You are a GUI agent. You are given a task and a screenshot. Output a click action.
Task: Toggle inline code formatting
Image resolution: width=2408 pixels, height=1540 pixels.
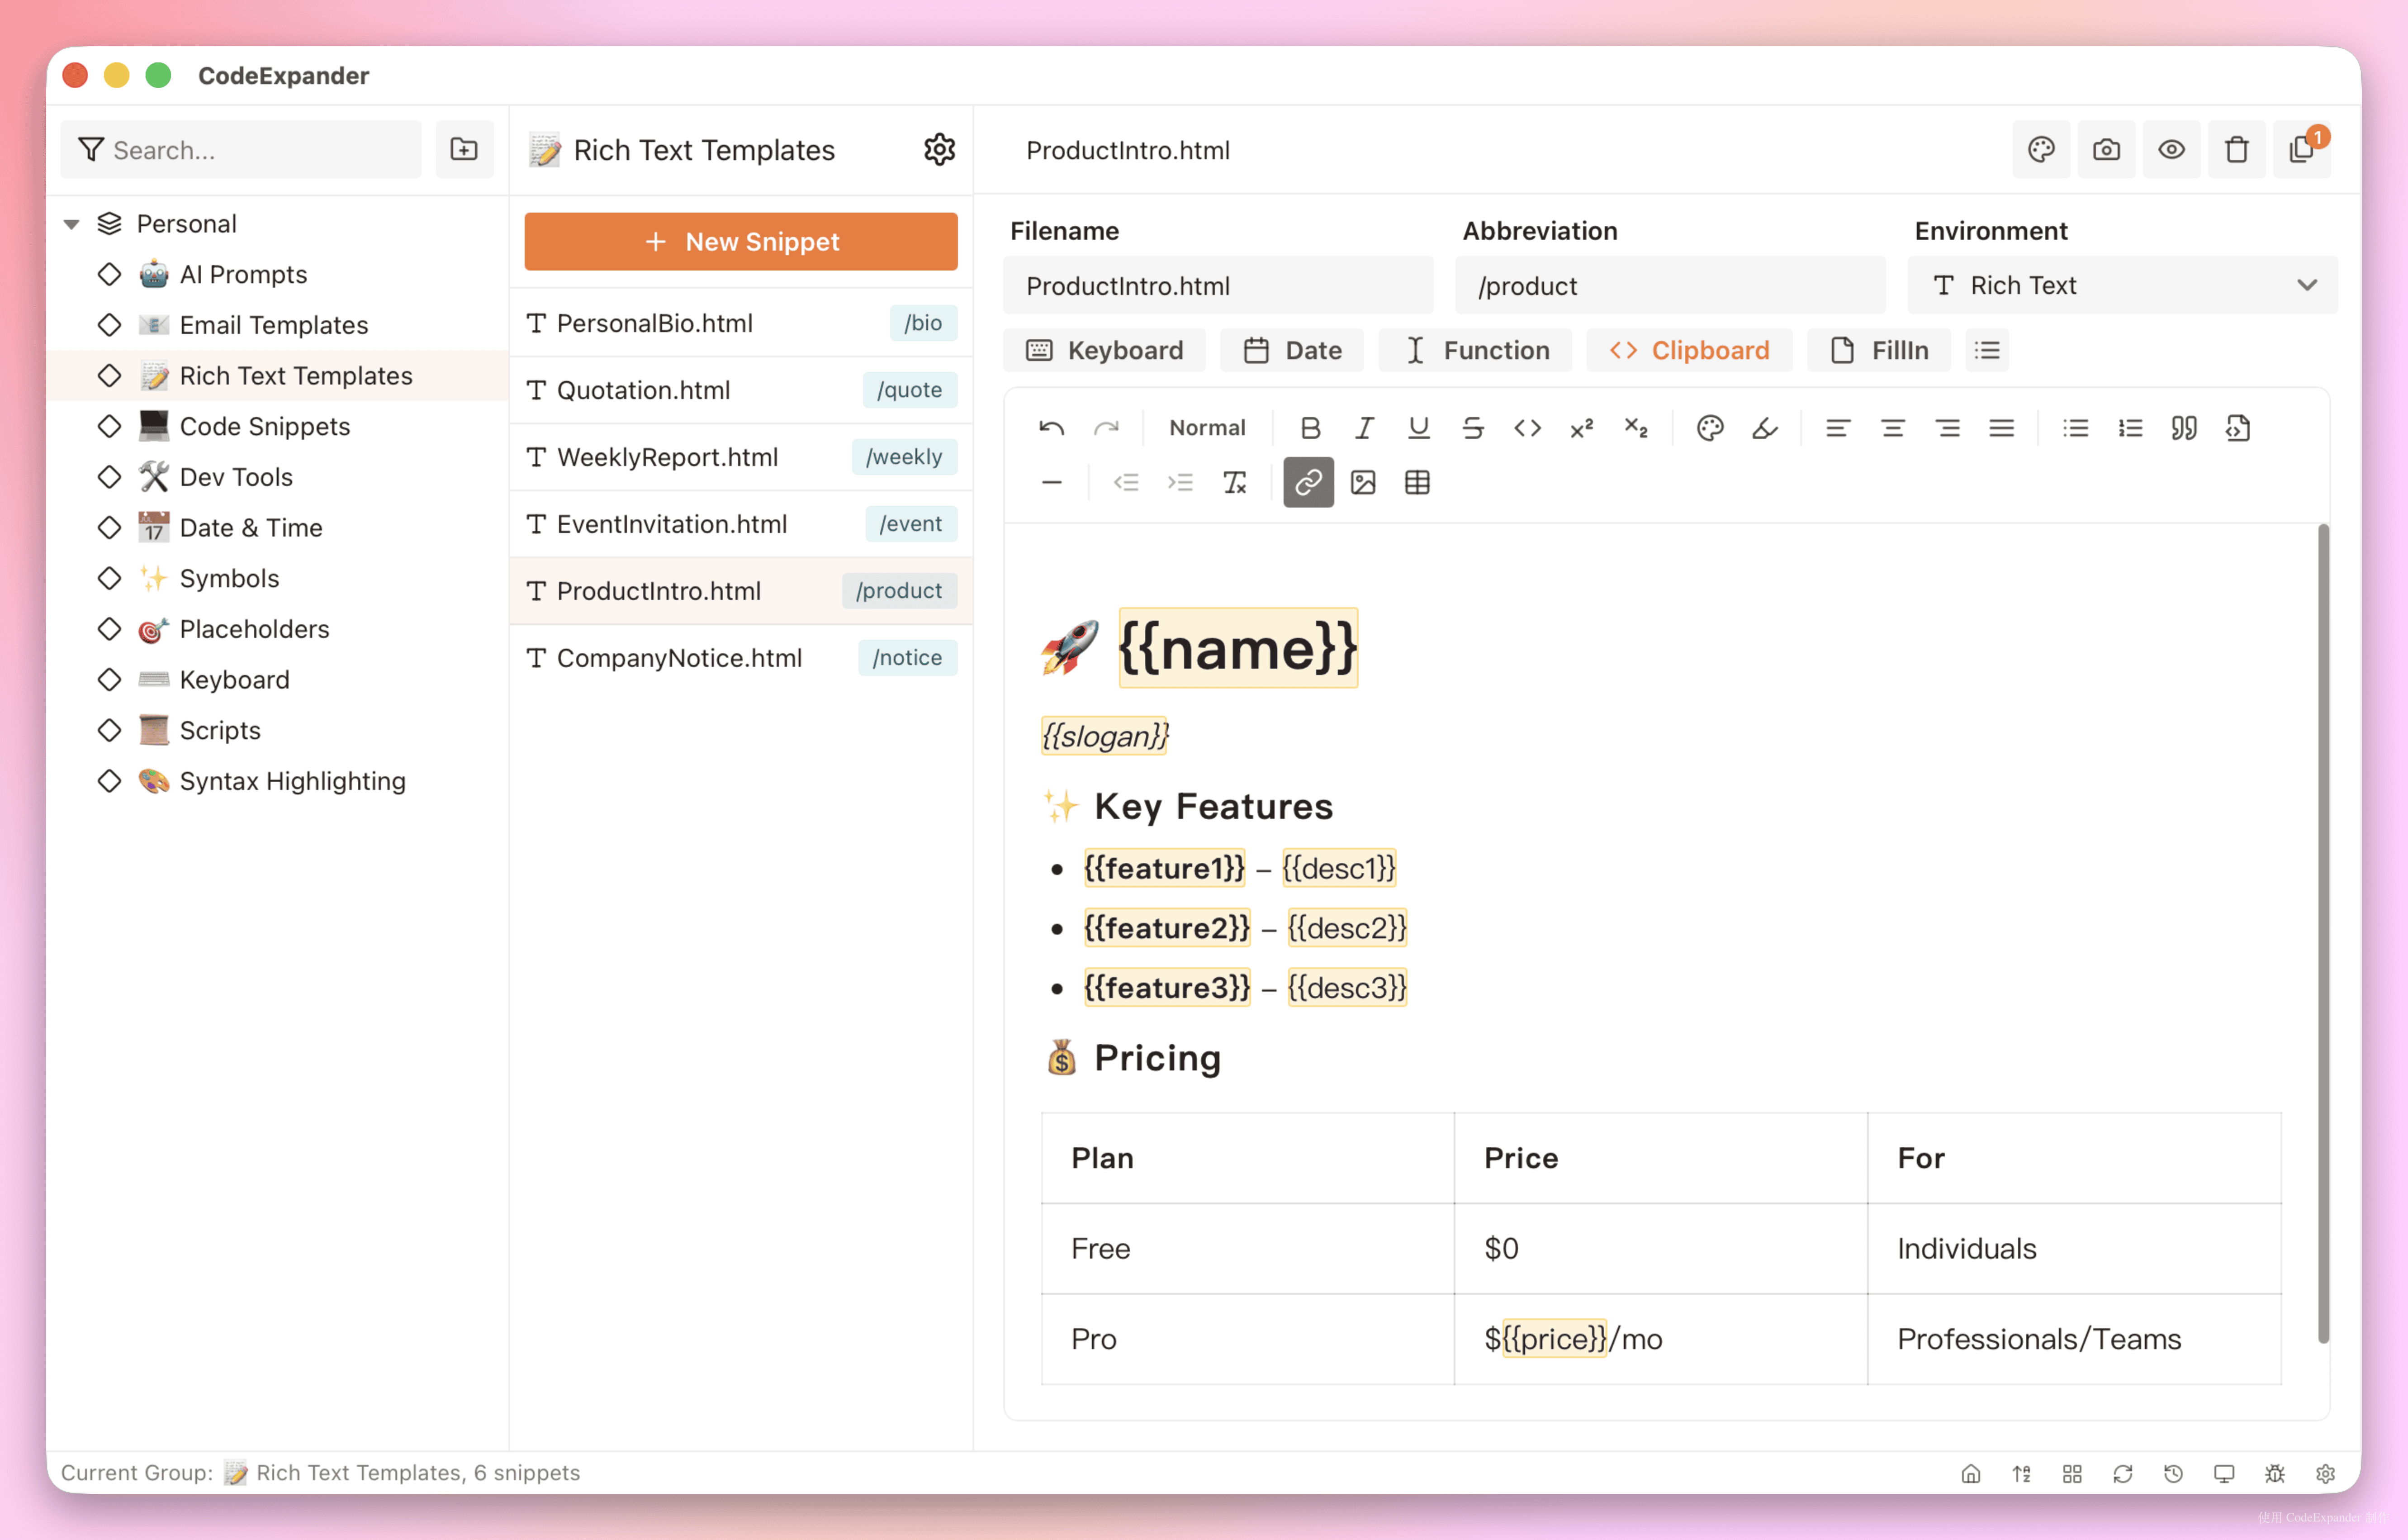coord(1527,428)
